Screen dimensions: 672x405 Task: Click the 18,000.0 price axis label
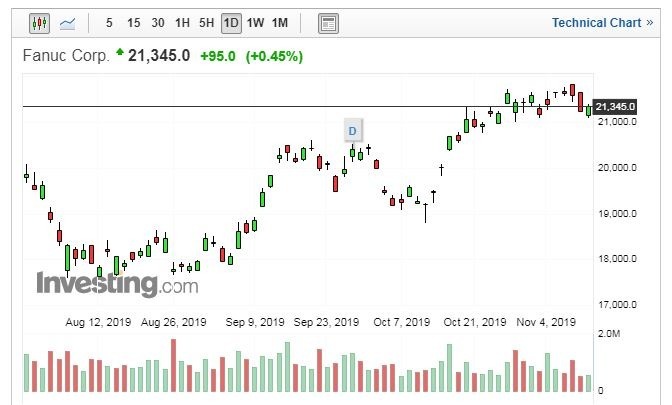617,259
